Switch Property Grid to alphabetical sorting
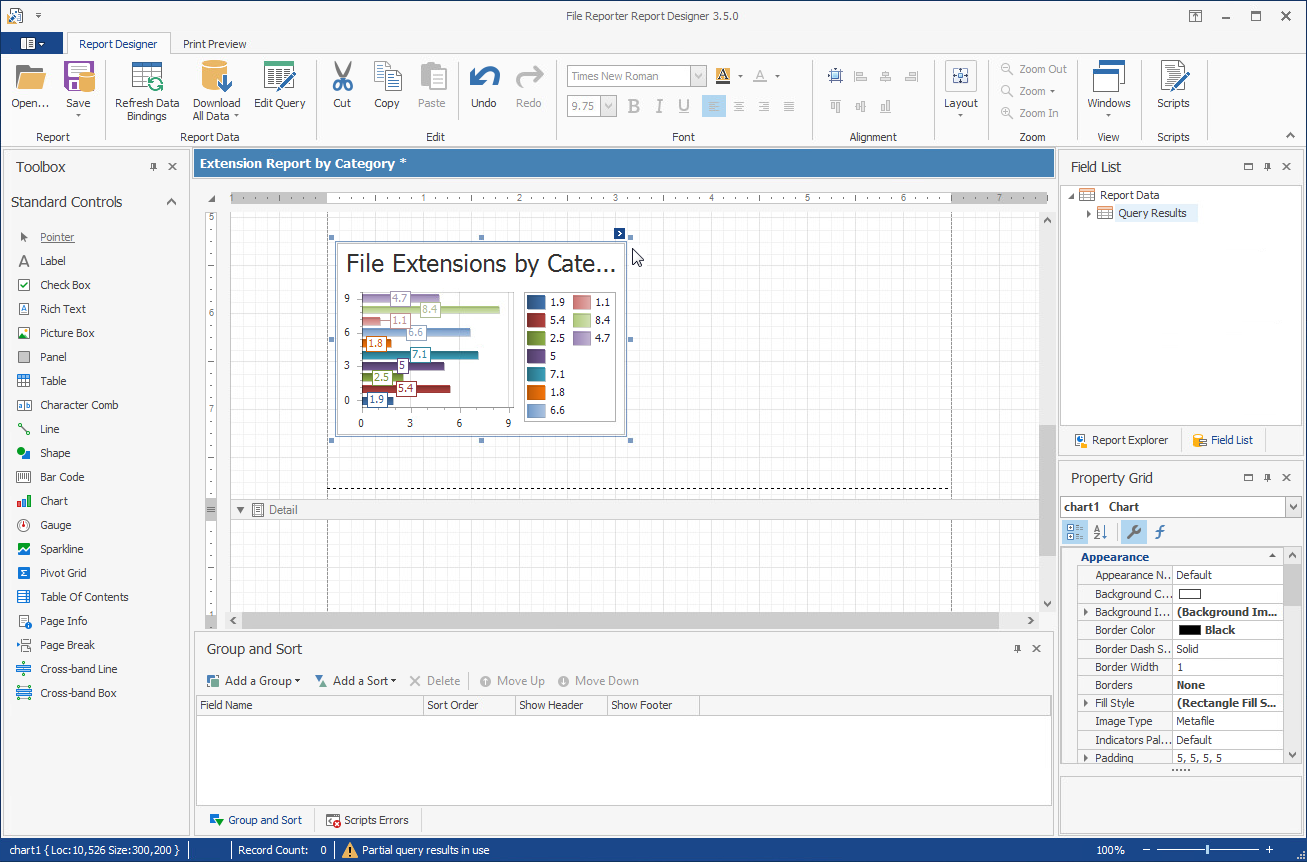This screenshot has width=1307, height=862. 1100,532
